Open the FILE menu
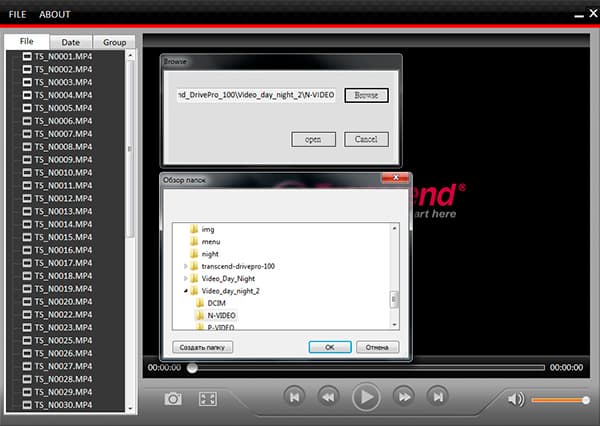Image resolution: width=600 pixels, height=426 pixels. [x=17, y=15]
